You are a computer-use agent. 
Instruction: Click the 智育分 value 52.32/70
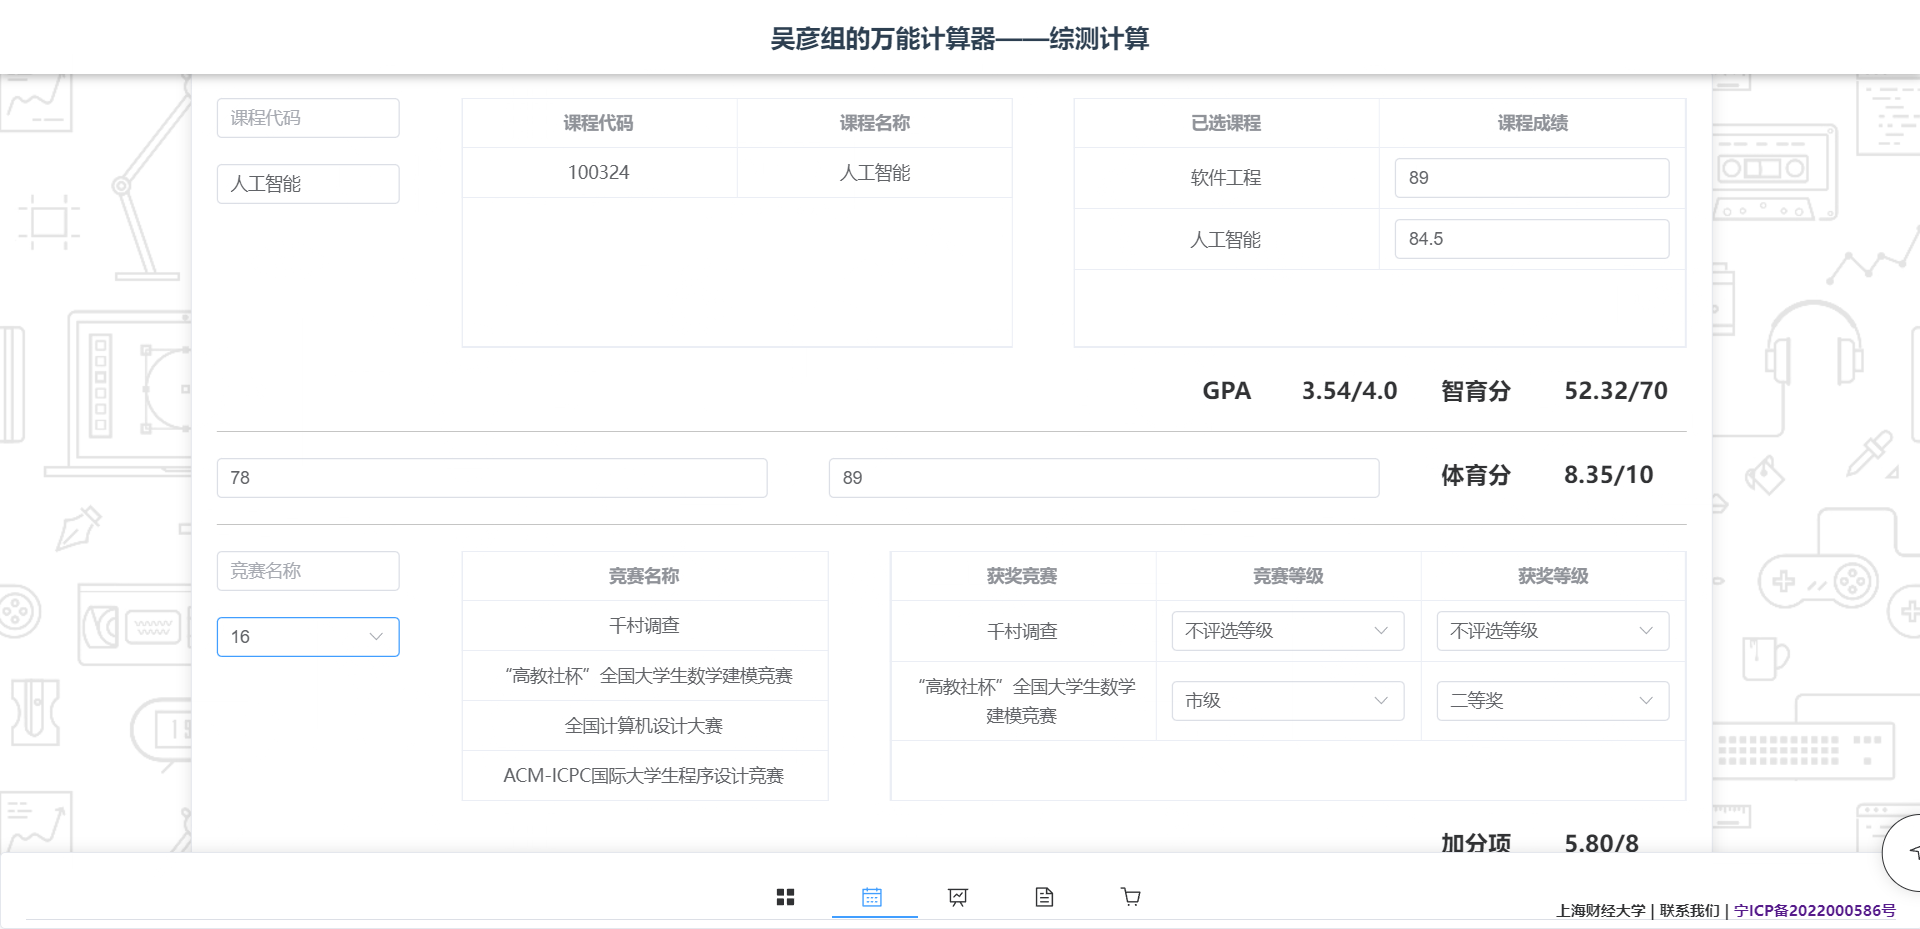(1616, 391)
